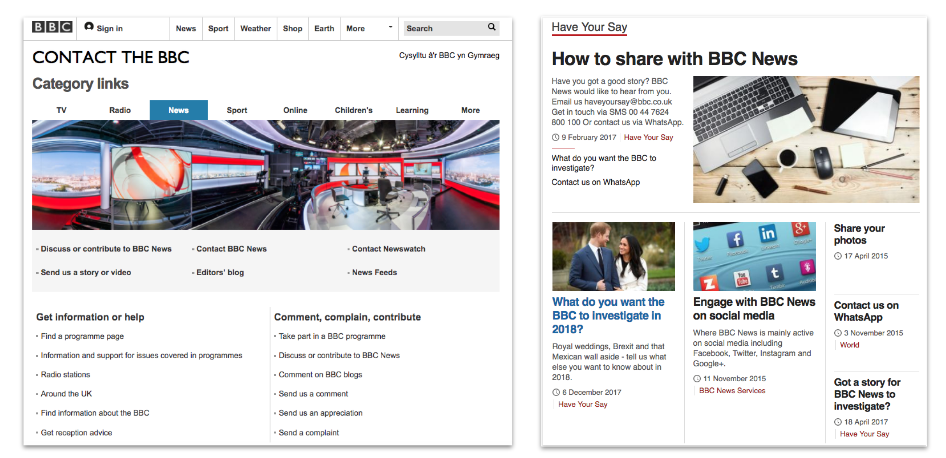Open How to share with BBC News headline
The height and width of the screenshot is (458, 946).
tap(675, 59)
